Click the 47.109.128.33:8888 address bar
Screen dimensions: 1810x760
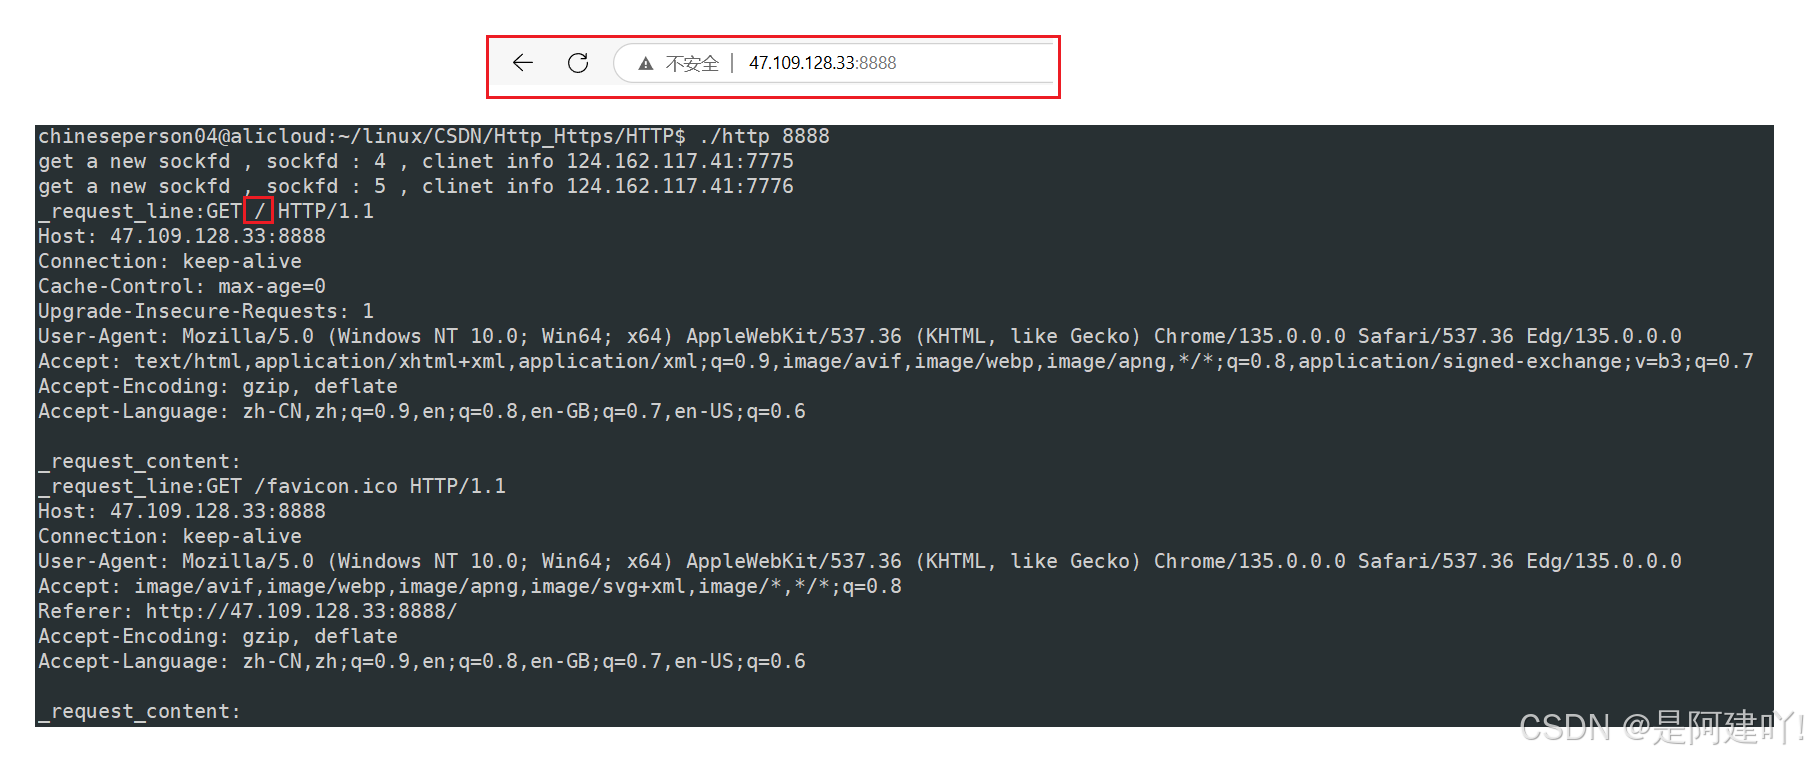click(822, 63)
